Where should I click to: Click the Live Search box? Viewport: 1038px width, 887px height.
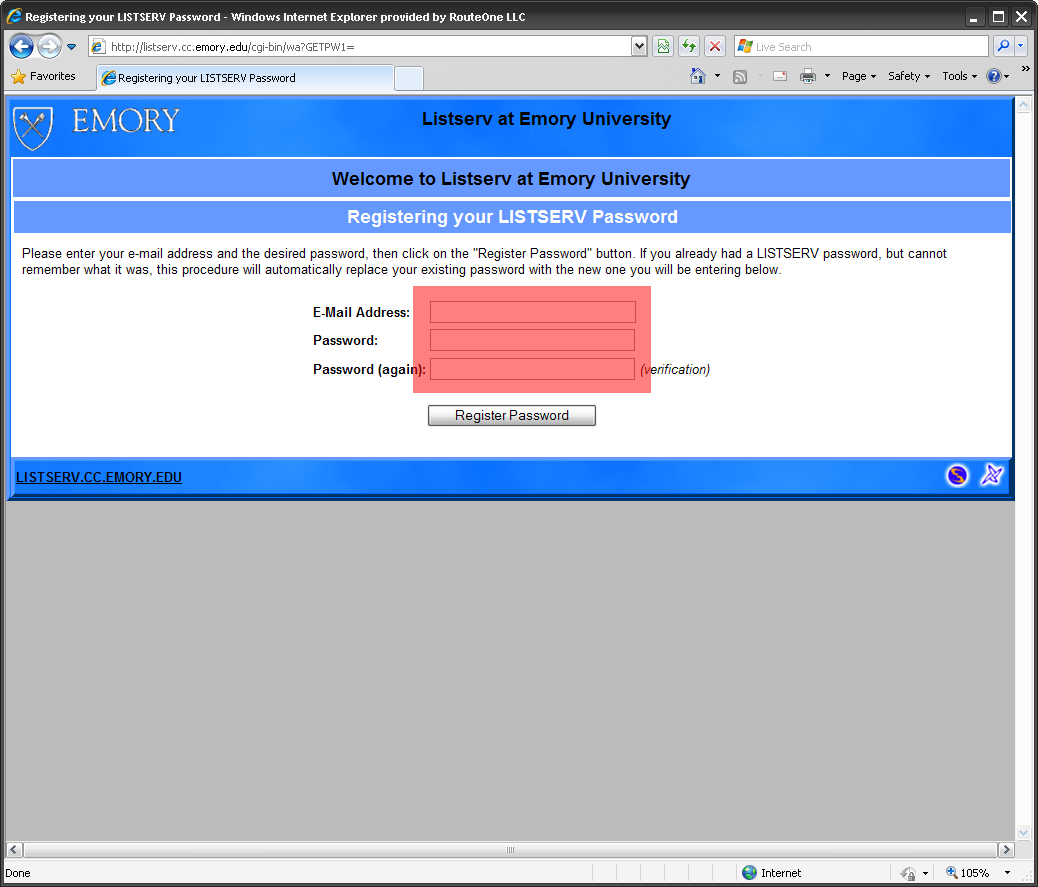[861, 46]
